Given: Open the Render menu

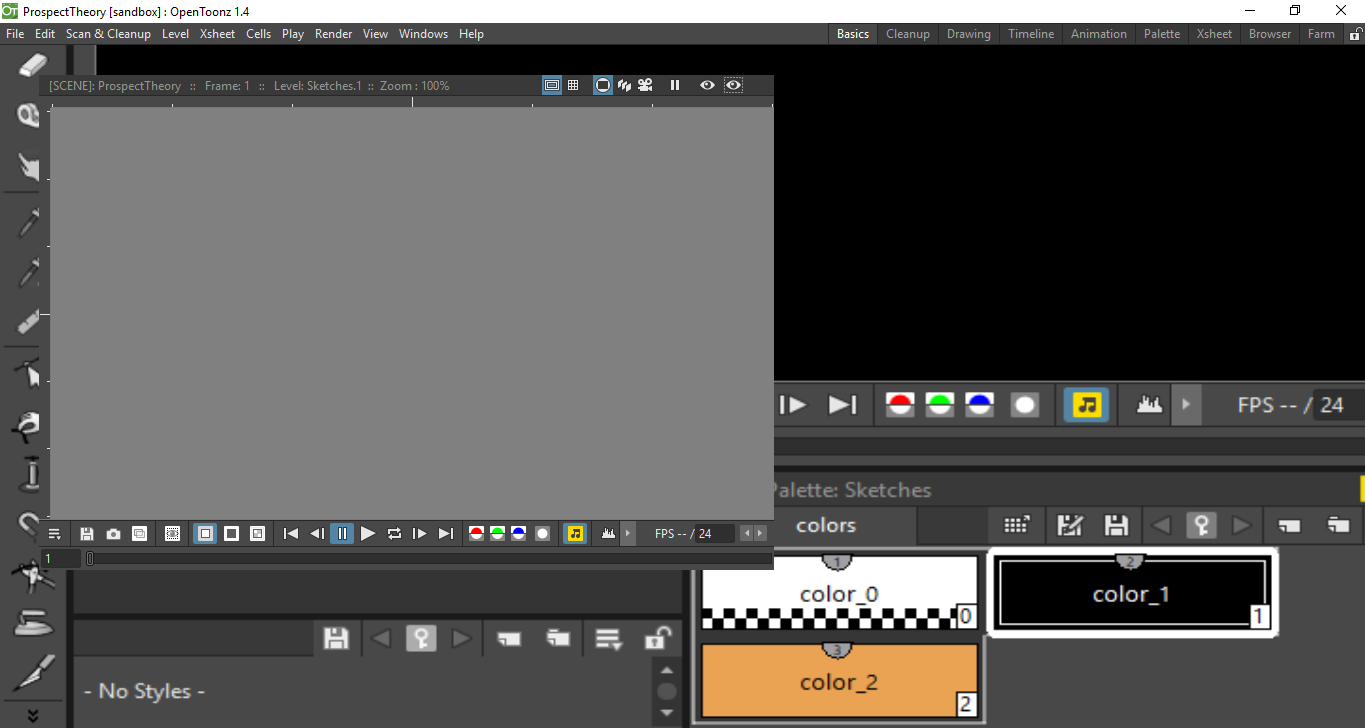Looking at the screenshot, I should (333, 33).
